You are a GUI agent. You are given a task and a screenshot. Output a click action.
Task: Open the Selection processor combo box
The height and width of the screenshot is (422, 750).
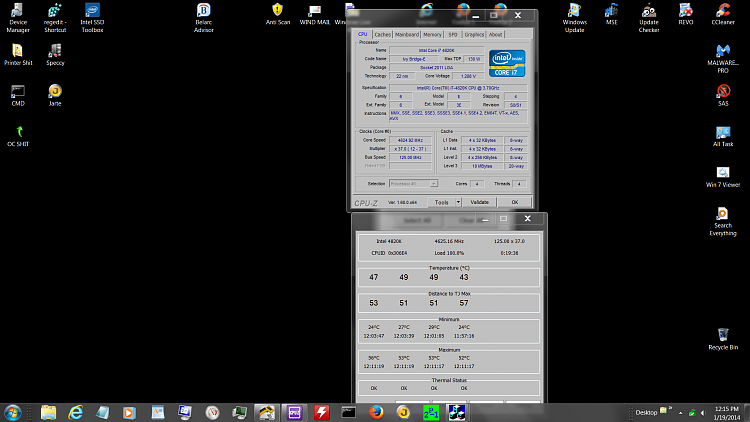[413, 184]
